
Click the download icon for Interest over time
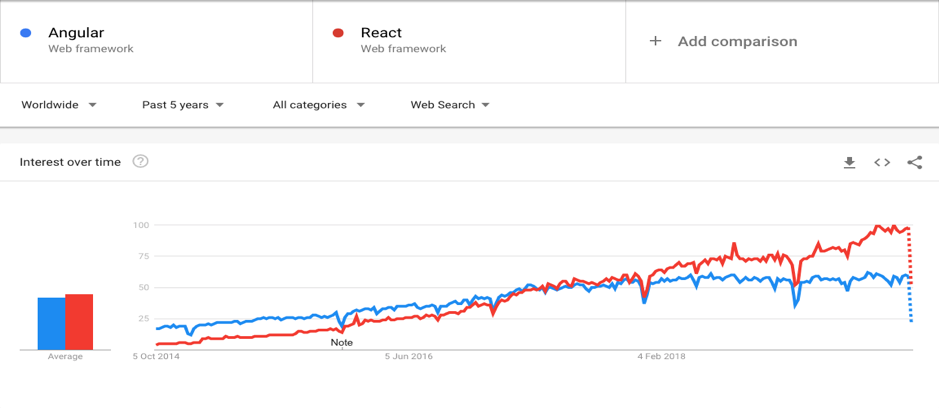click(849, 163)
